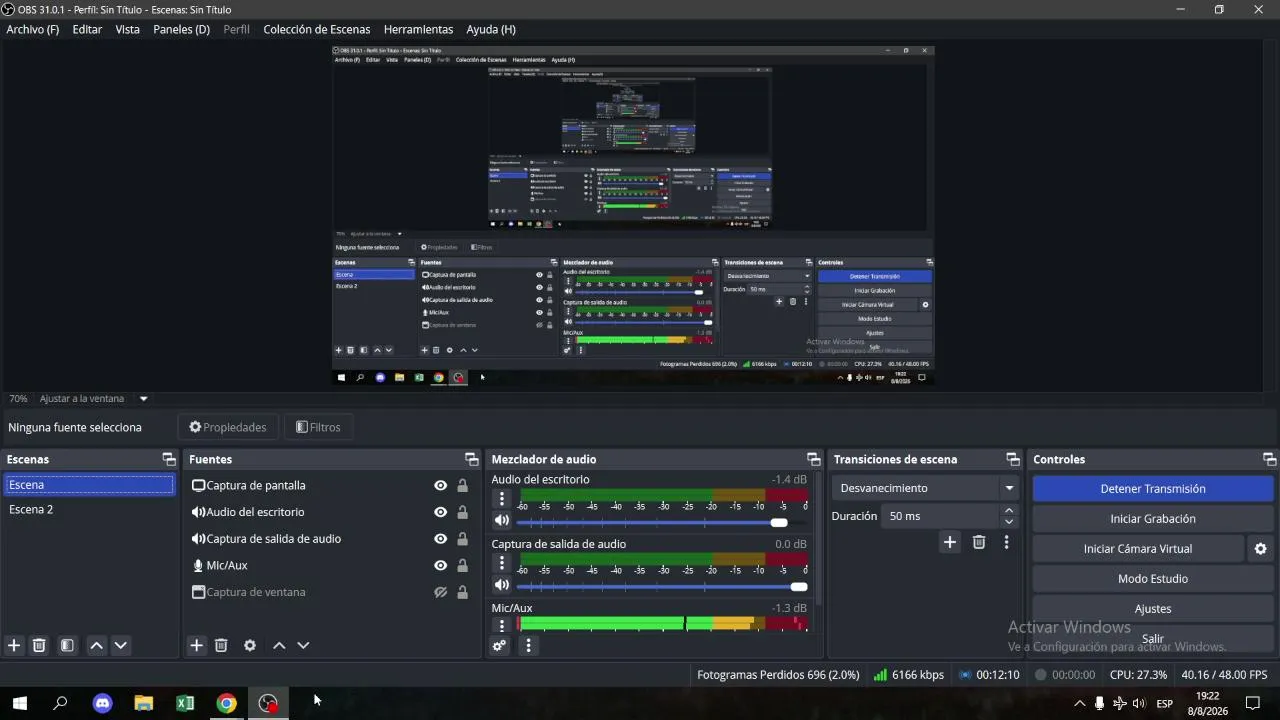The image size is (1280, 720).
Task: Open Excel from the taskbar
Action: (x=185, y=703)
